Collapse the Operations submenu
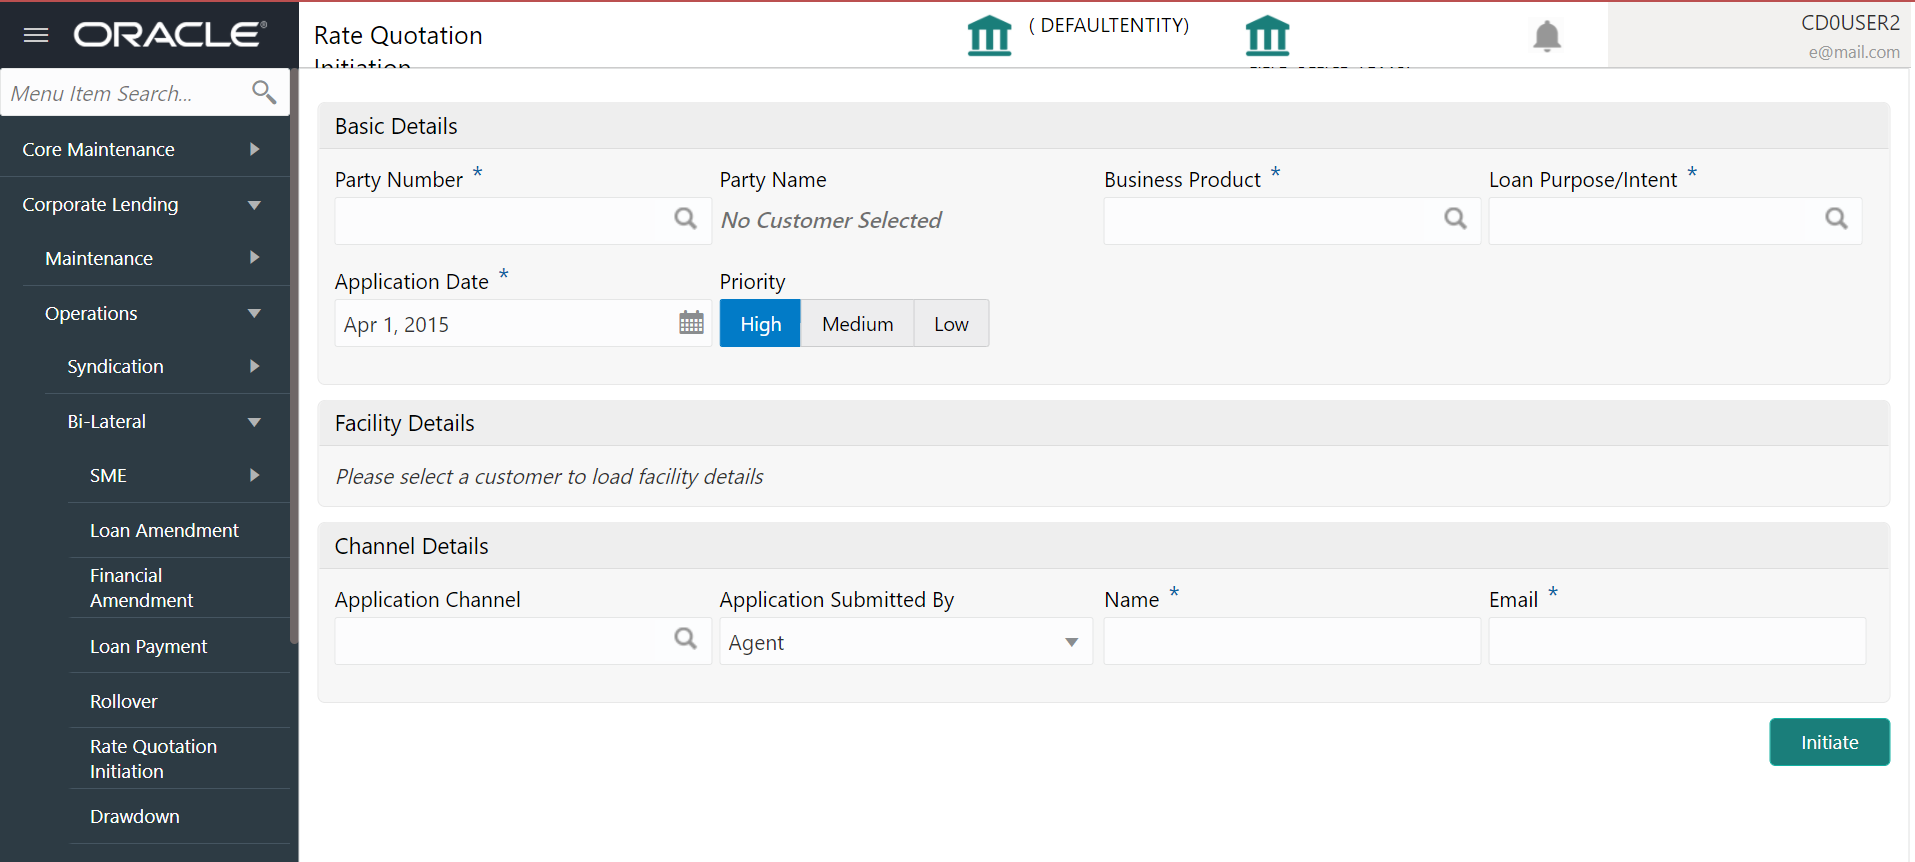The width and height of the screenshot is (1915, 862). click(x=156, y=313)
